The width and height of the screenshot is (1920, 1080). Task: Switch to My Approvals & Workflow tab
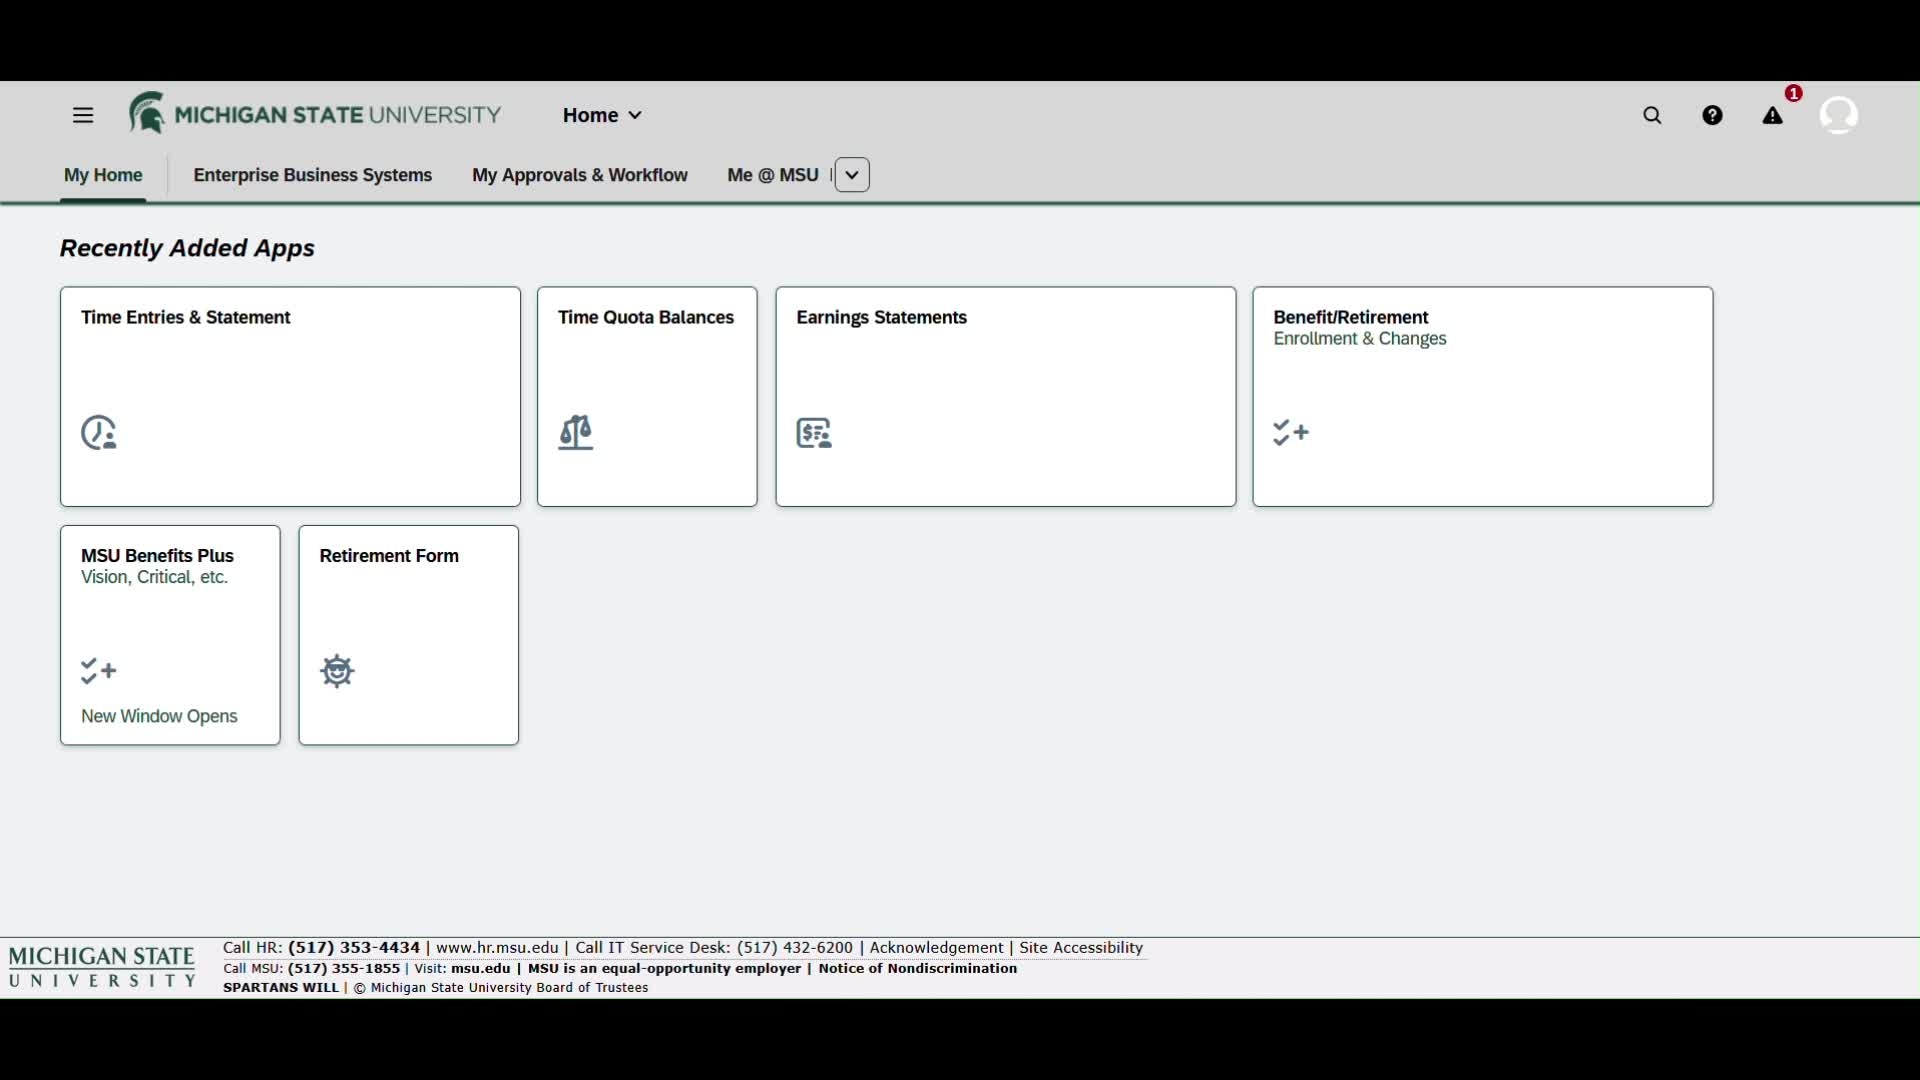580,175
